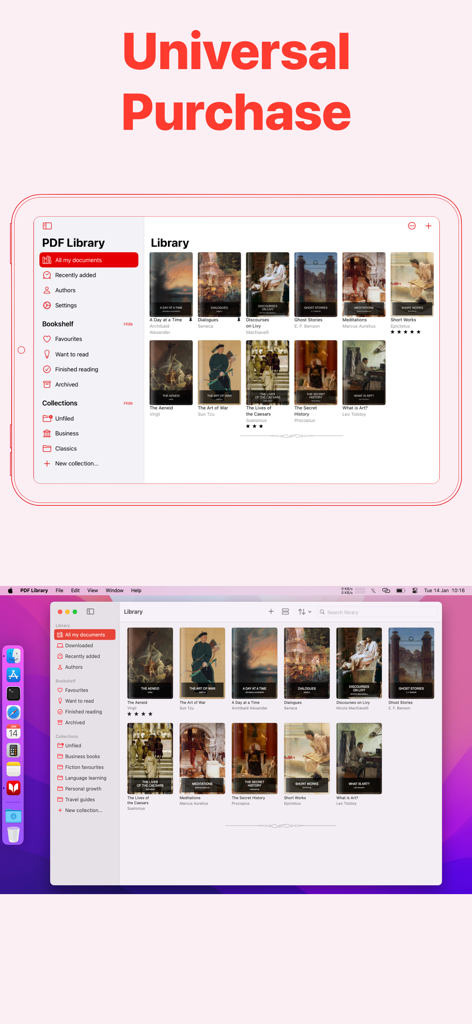
Task: Open the Window menu
Action: (x=114, y=590)
